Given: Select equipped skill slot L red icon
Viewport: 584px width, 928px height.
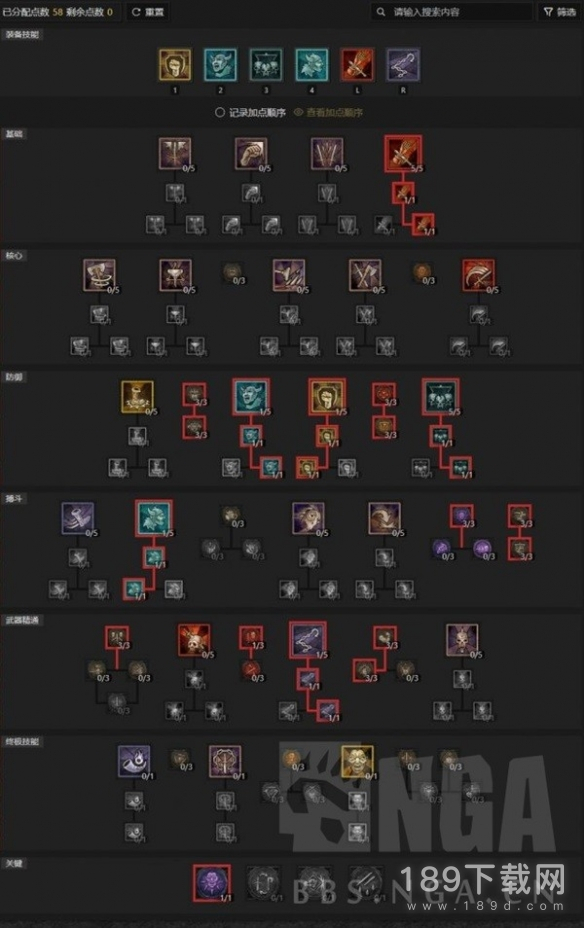Looking at the screenshot, I should [x=357, y=65].
